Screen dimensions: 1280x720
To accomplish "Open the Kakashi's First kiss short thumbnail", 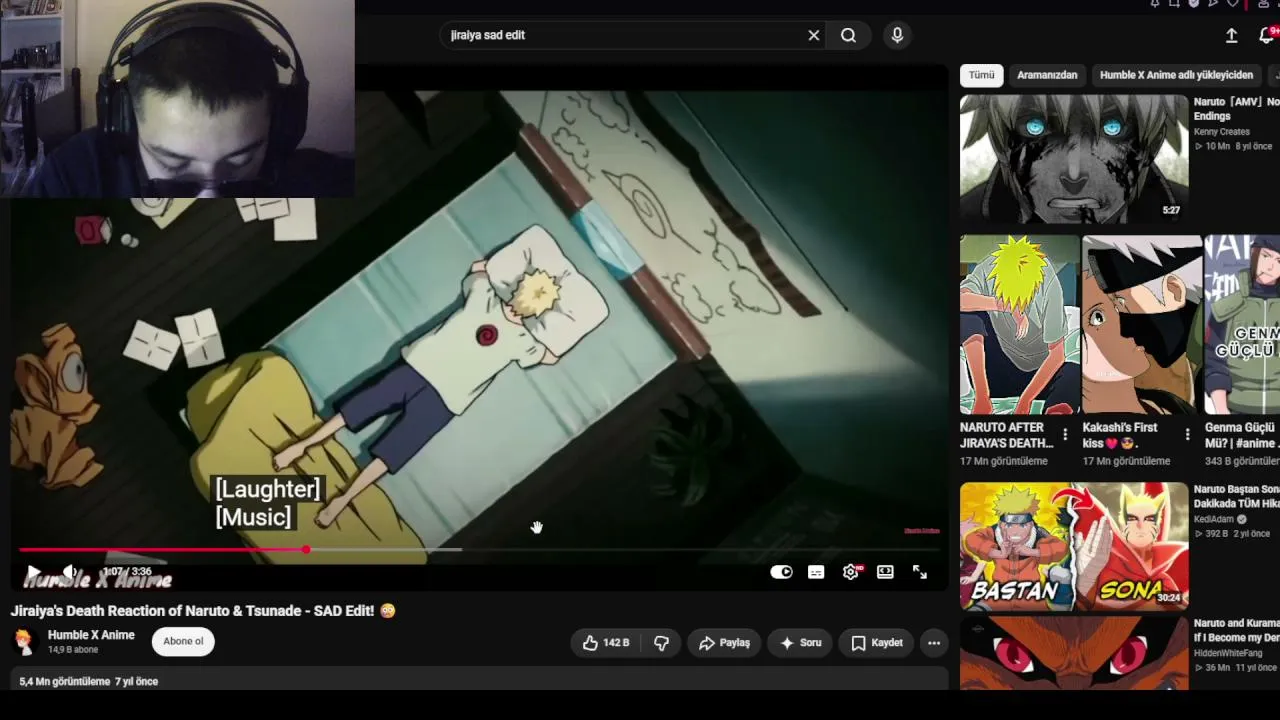I will (x=1142, y=325).
